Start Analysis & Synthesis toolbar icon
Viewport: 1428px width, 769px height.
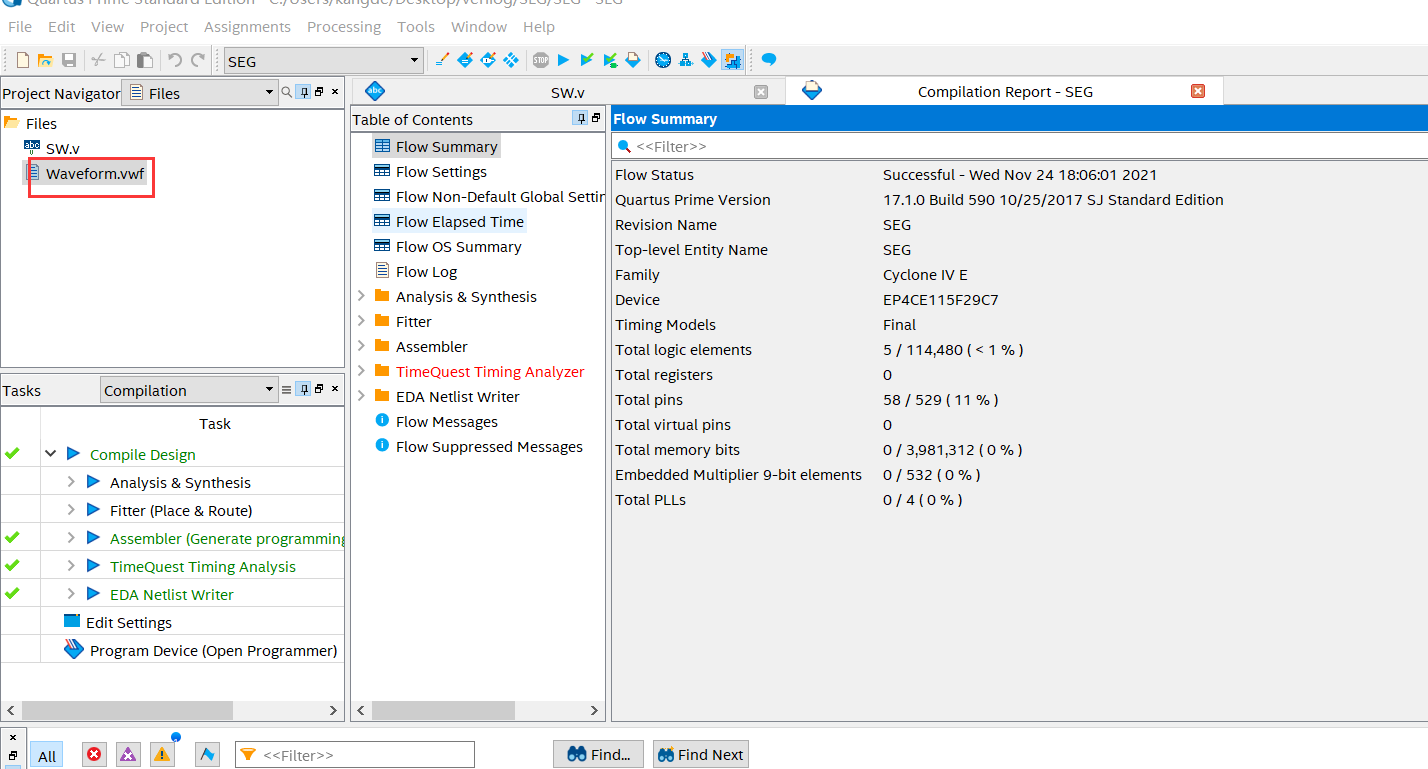[x=610, y=60]
